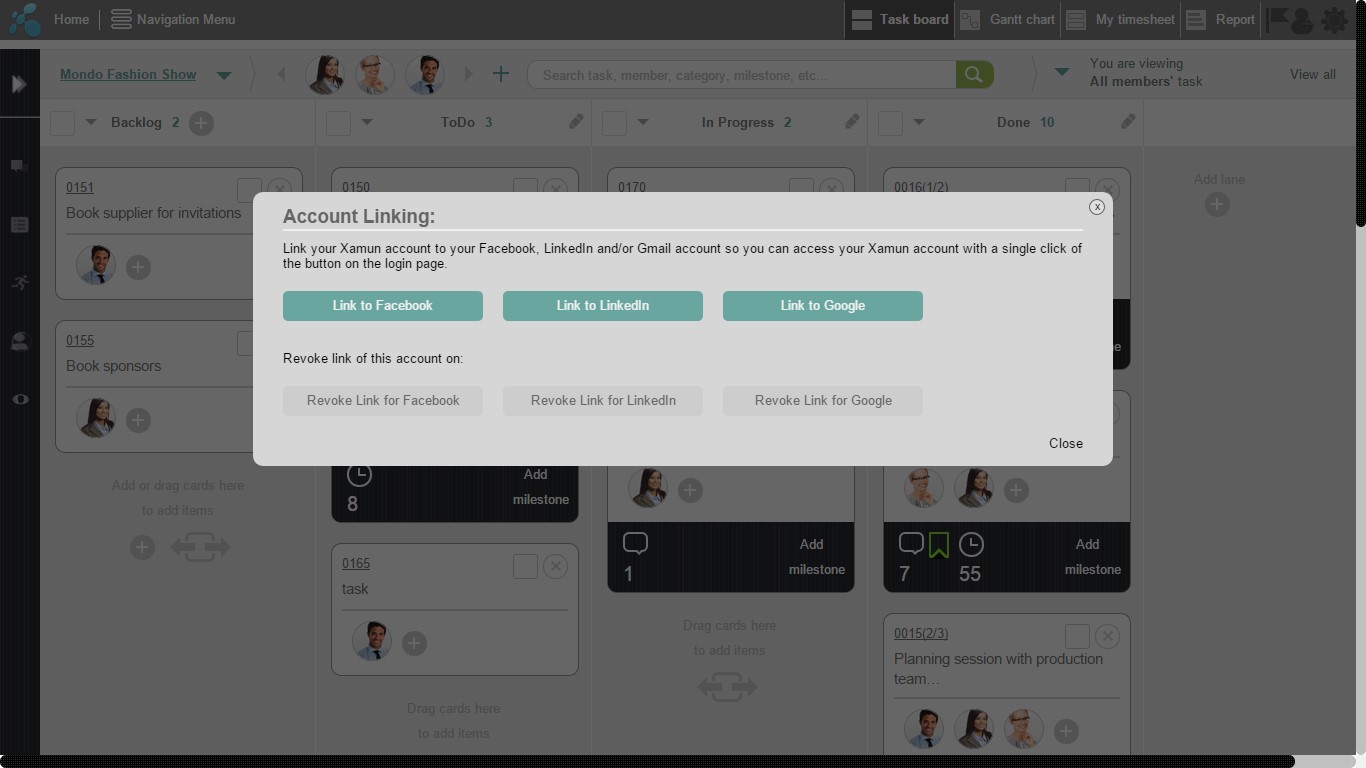Expand the ToDo lane dropdown arrow
This screenshot has height=768, width=1366.
click(x=367, y=122)
